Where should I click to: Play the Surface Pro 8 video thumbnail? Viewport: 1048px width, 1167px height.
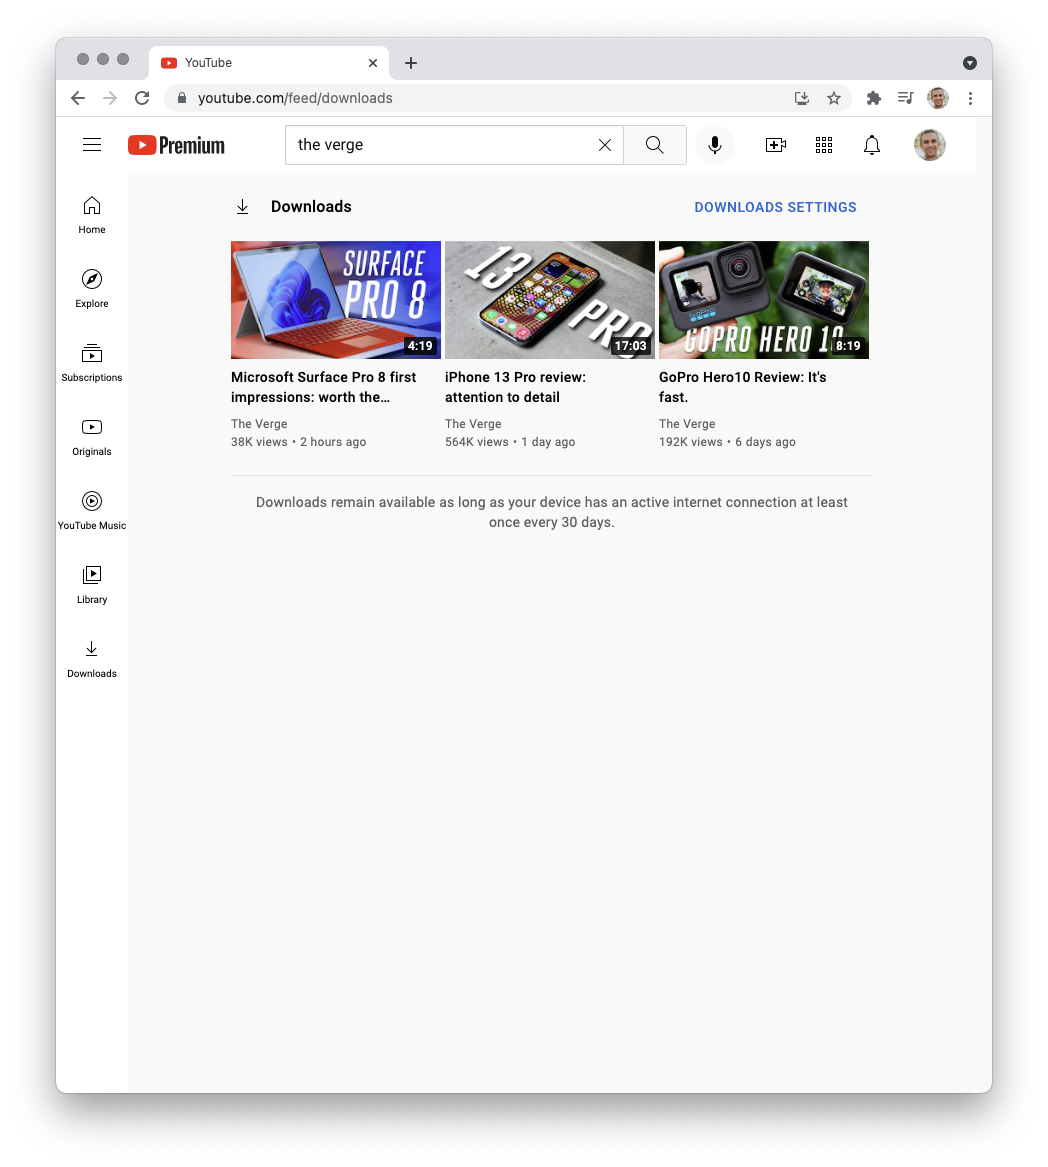[336, 300]
